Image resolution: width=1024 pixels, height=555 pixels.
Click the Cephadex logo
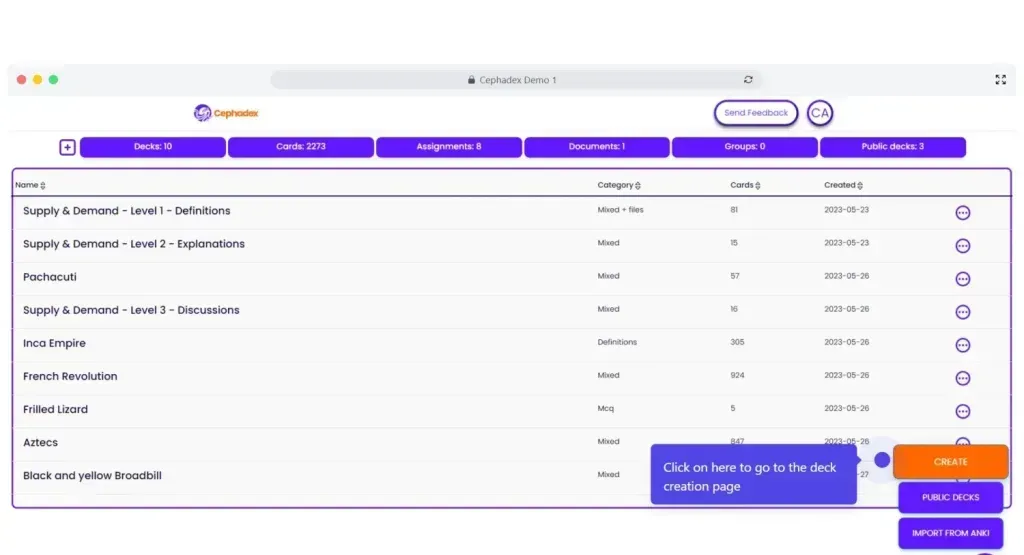(226, 113)
